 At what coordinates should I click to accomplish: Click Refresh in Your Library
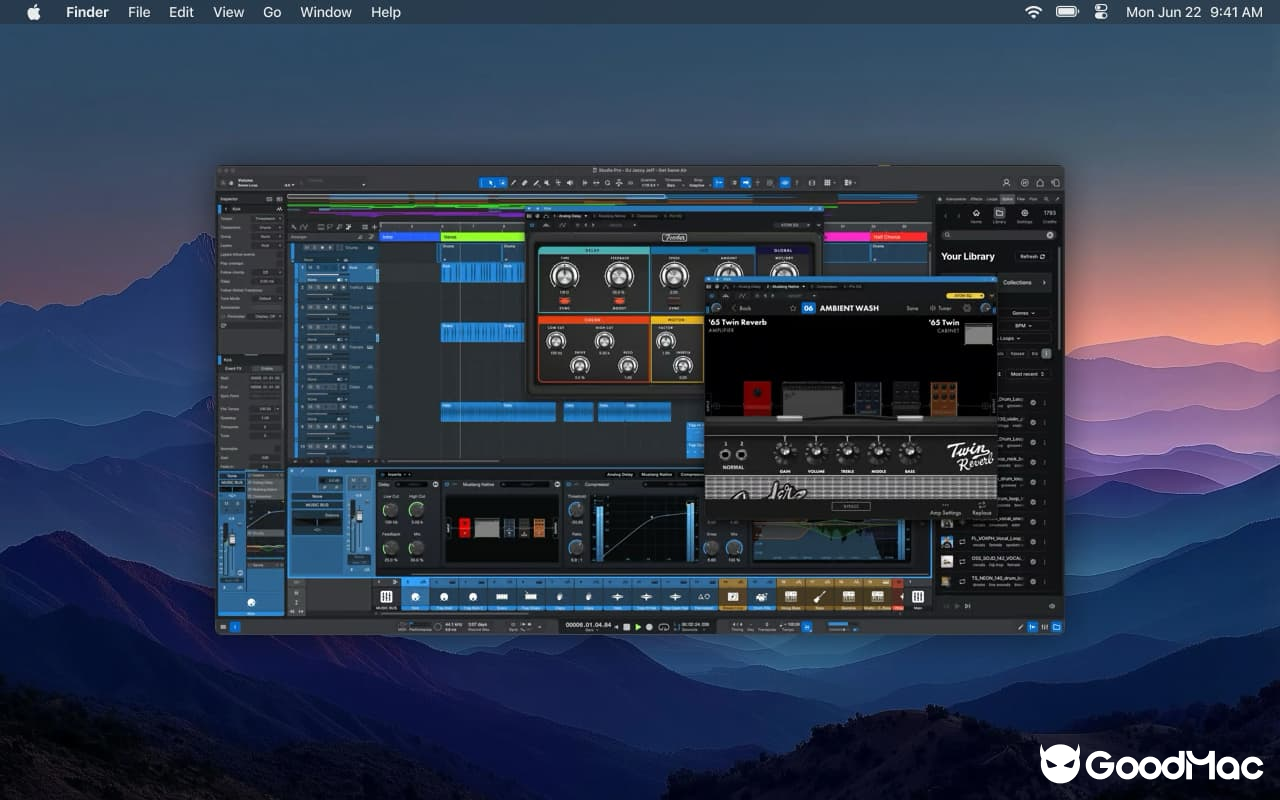click(1032, 256)
